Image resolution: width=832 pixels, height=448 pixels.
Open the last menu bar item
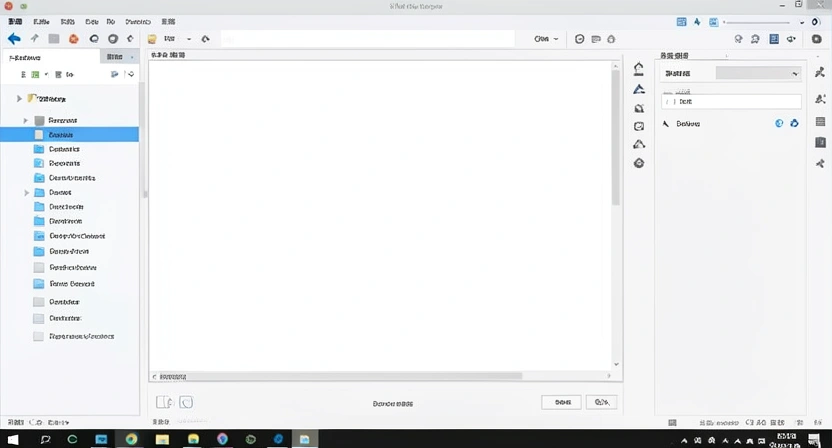pyautogui.click(x=168, y=22)
